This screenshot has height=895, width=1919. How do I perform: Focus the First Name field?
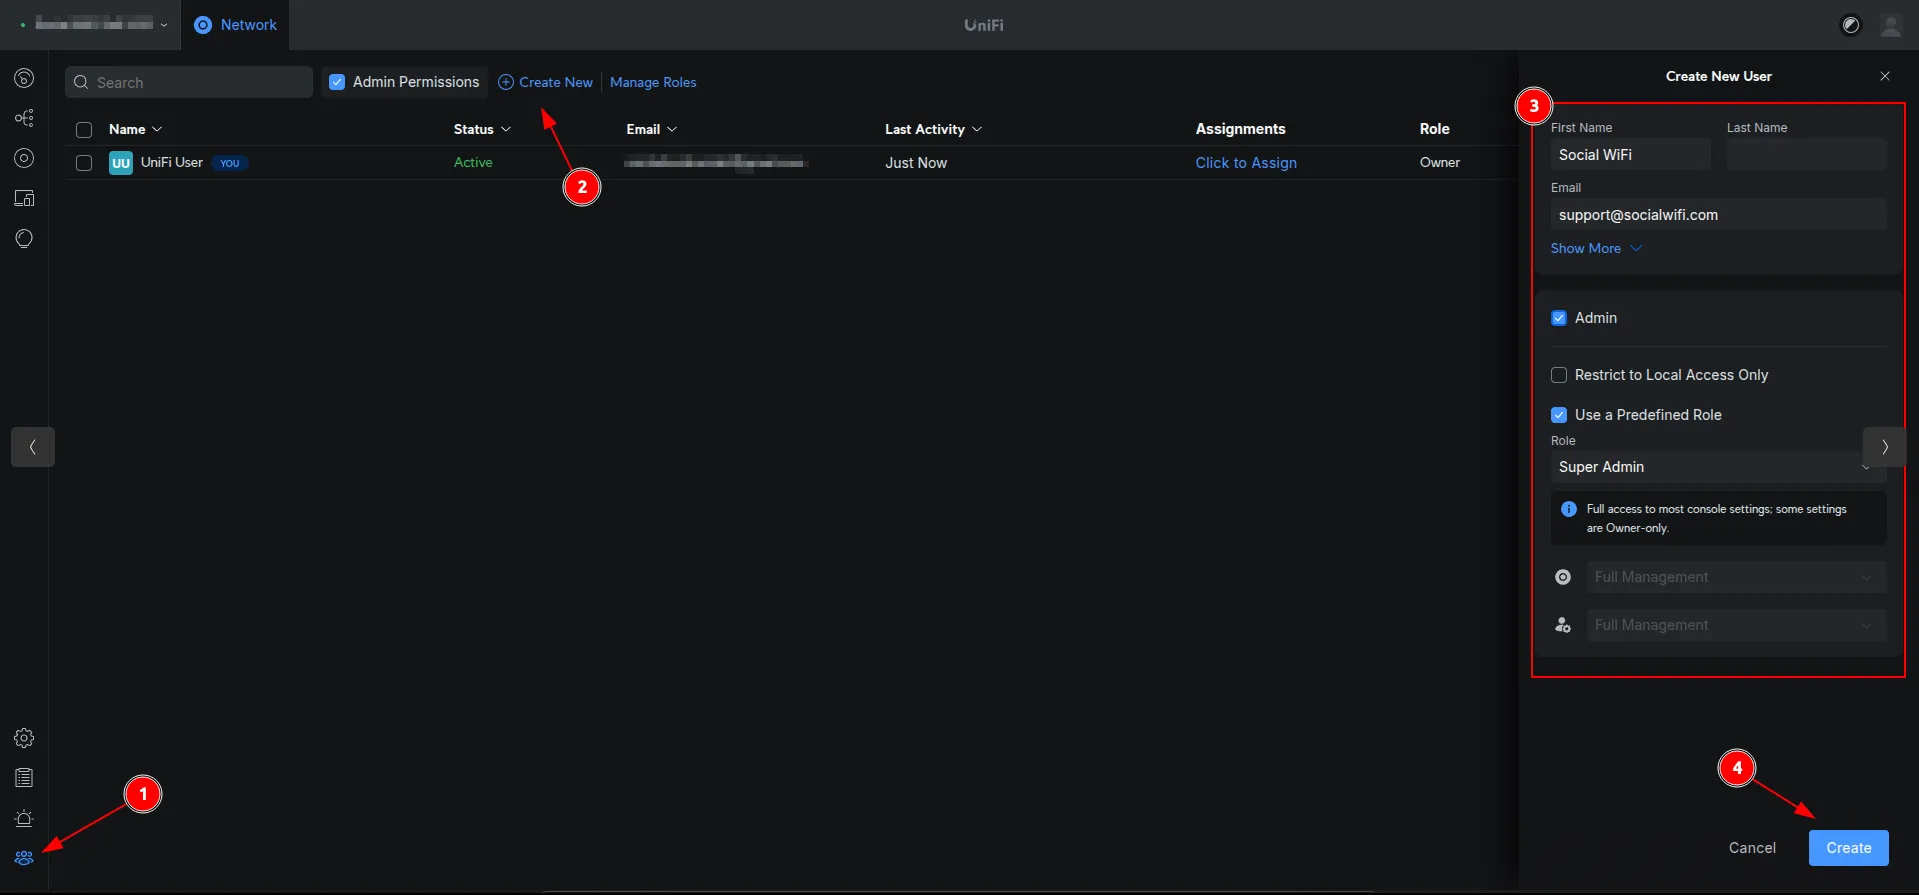click(x=1630, y=155)
